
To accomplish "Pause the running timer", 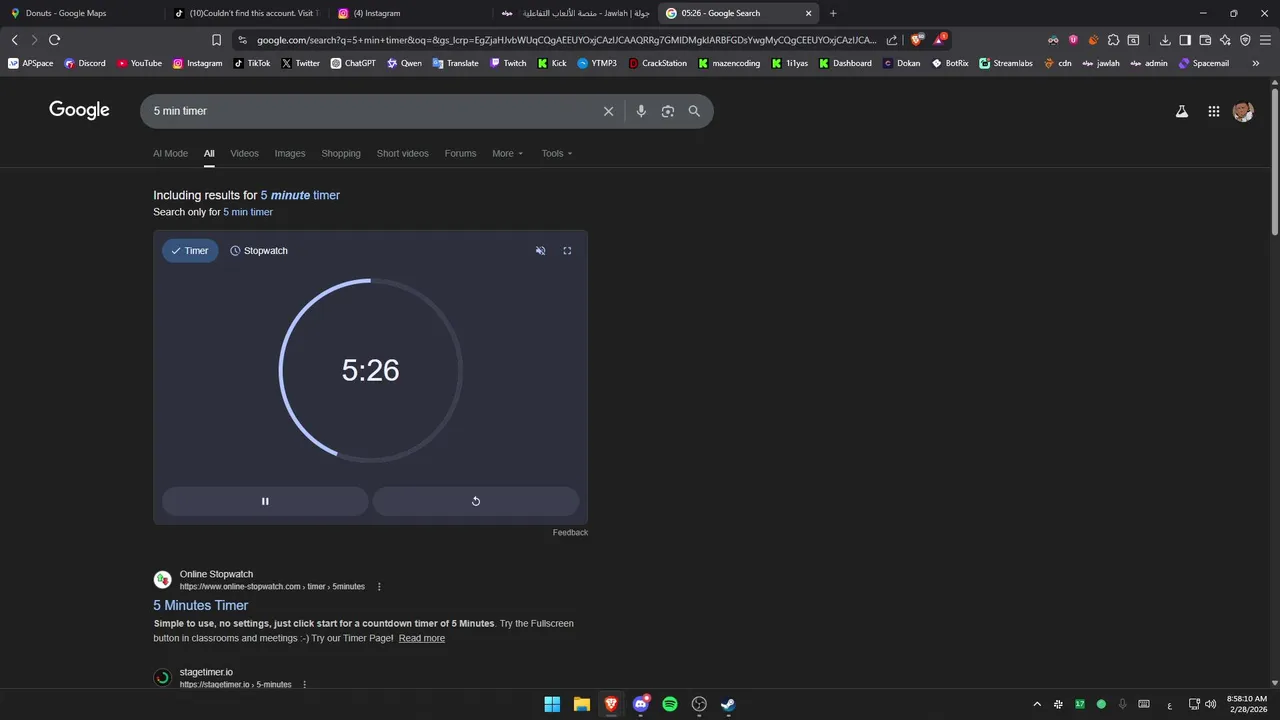I will click(x=265, y=501).
